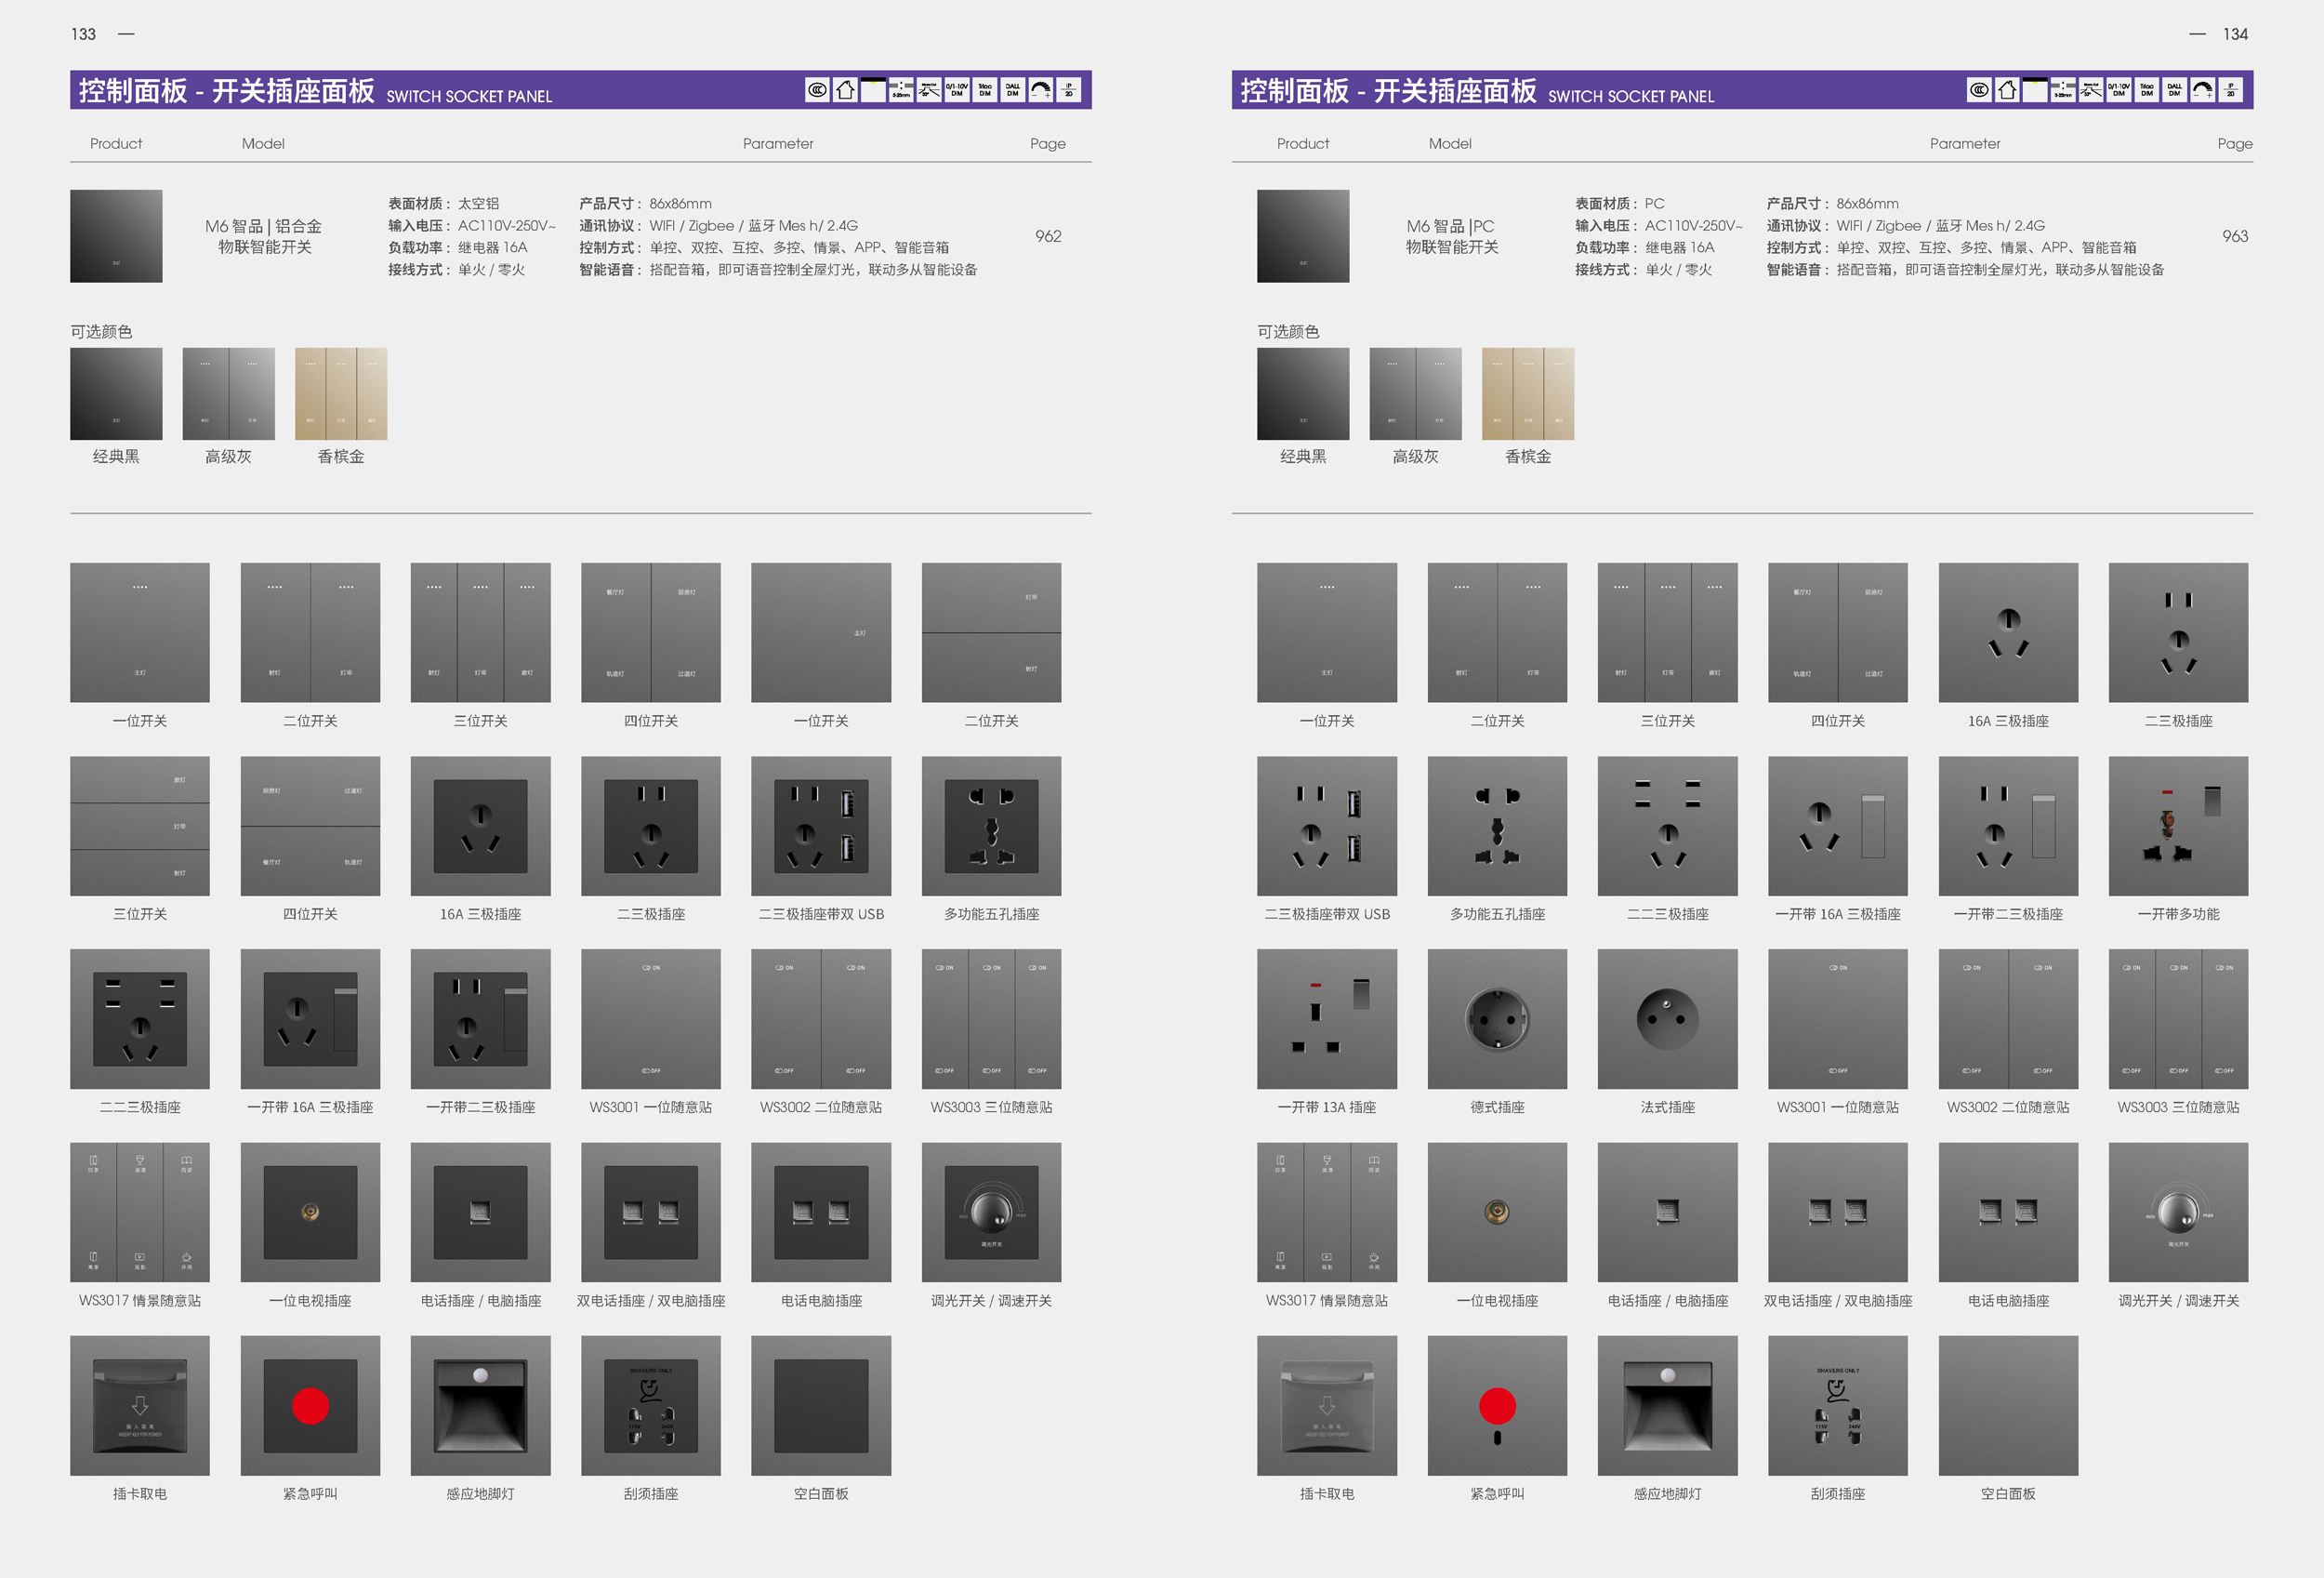Click the CCC certification icon on page 133
The width and height of the screenshot is (2324, 1578).
coord(817,90)
